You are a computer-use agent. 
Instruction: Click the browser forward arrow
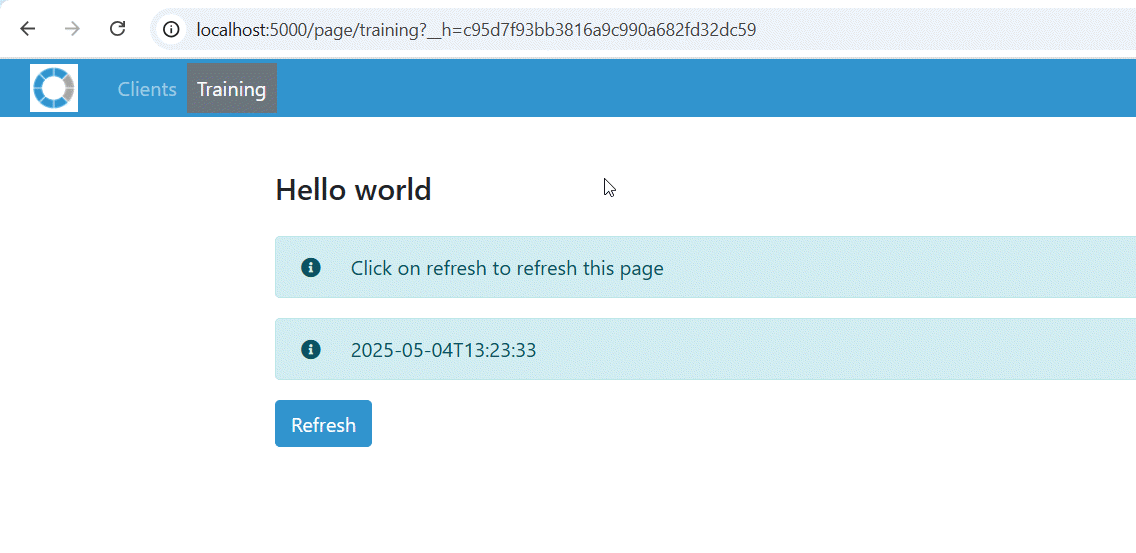[72, 29]
